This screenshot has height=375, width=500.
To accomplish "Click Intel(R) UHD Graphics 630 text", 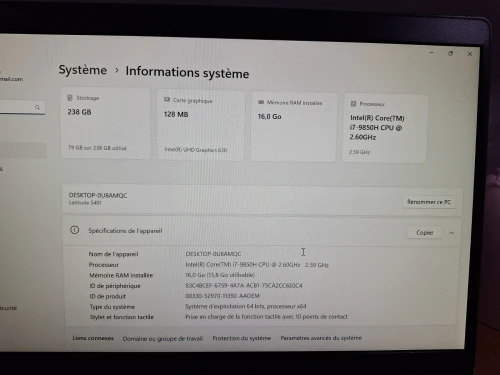I will 196,150.
